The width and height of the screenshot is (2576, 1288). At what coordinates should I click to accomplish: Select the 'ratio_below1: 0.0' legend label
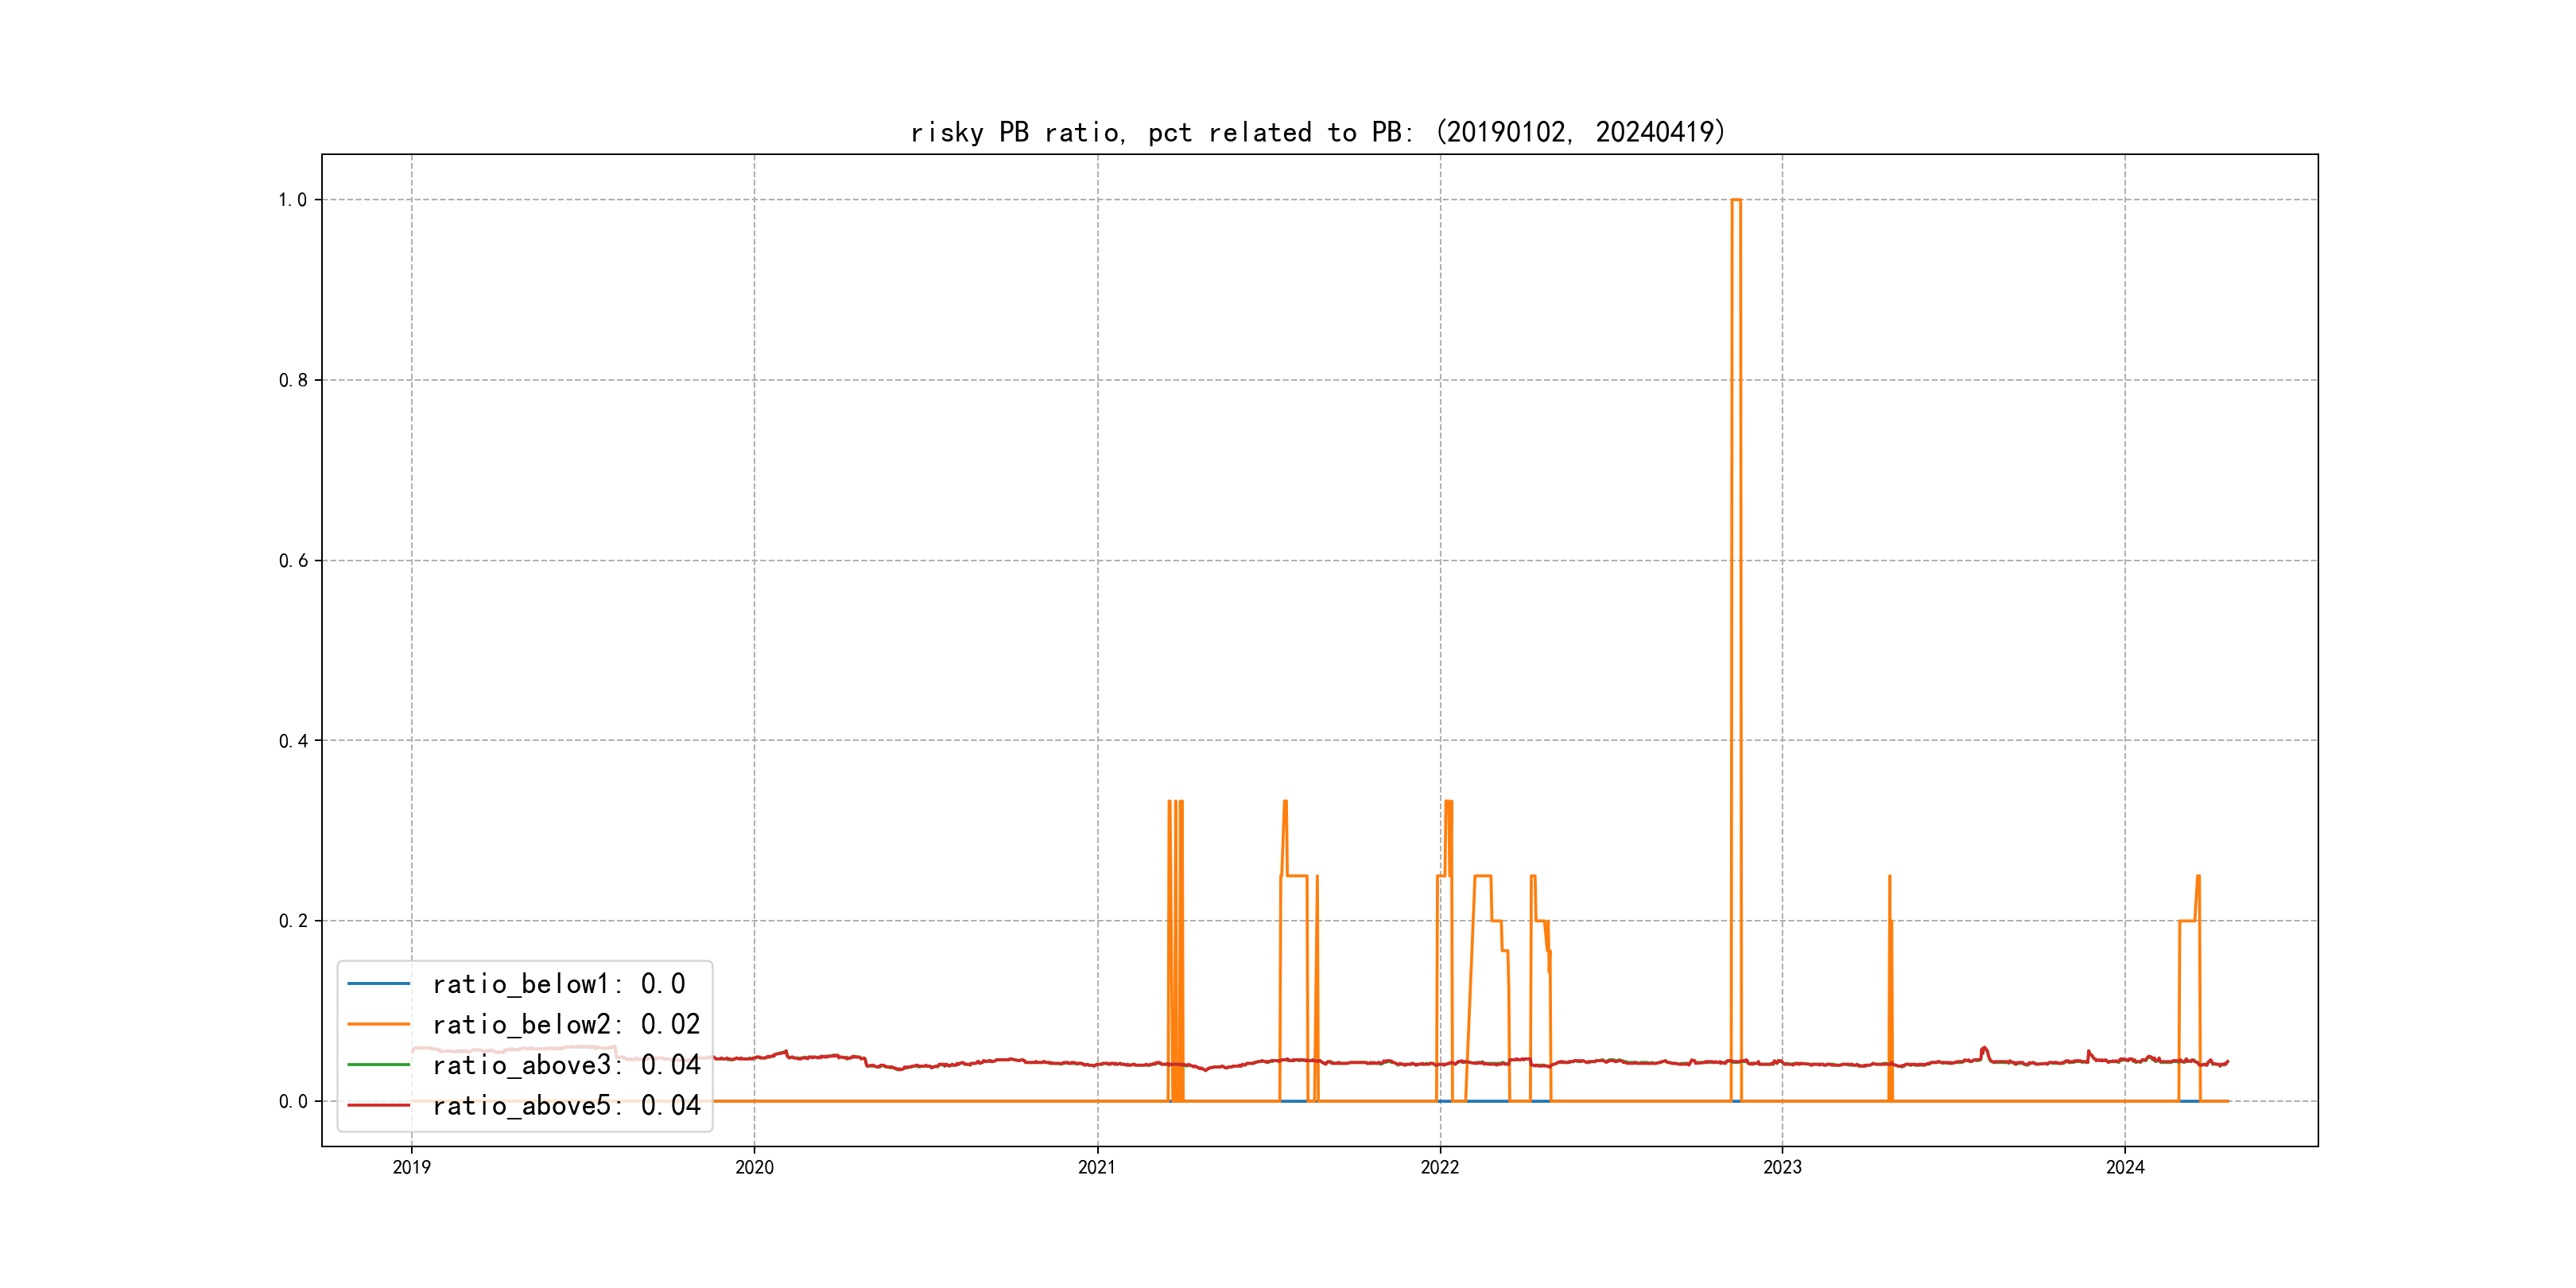tap(558, 984)
